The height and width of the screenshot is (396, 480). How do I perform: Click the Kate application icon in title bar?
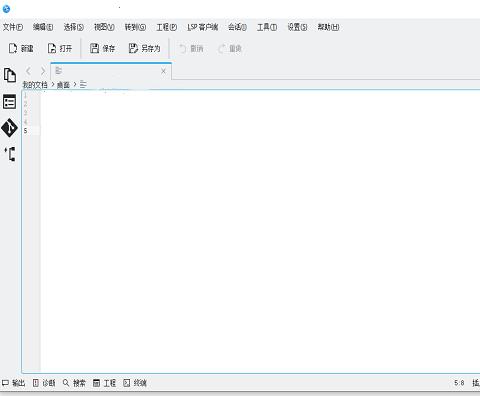[6, 9]
